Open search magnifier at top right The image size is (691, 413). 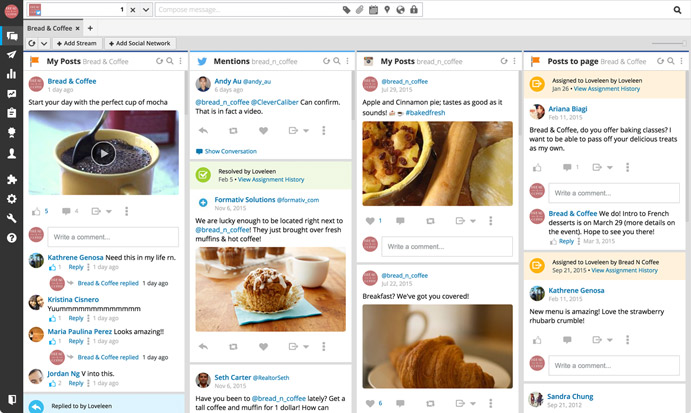click(677, 10)
